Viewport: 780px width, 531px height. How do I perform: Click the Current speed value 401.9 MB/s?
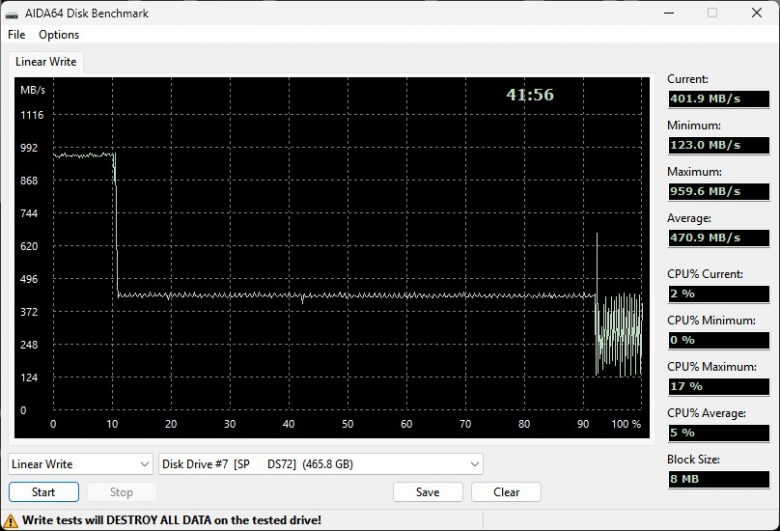[719, 99]
